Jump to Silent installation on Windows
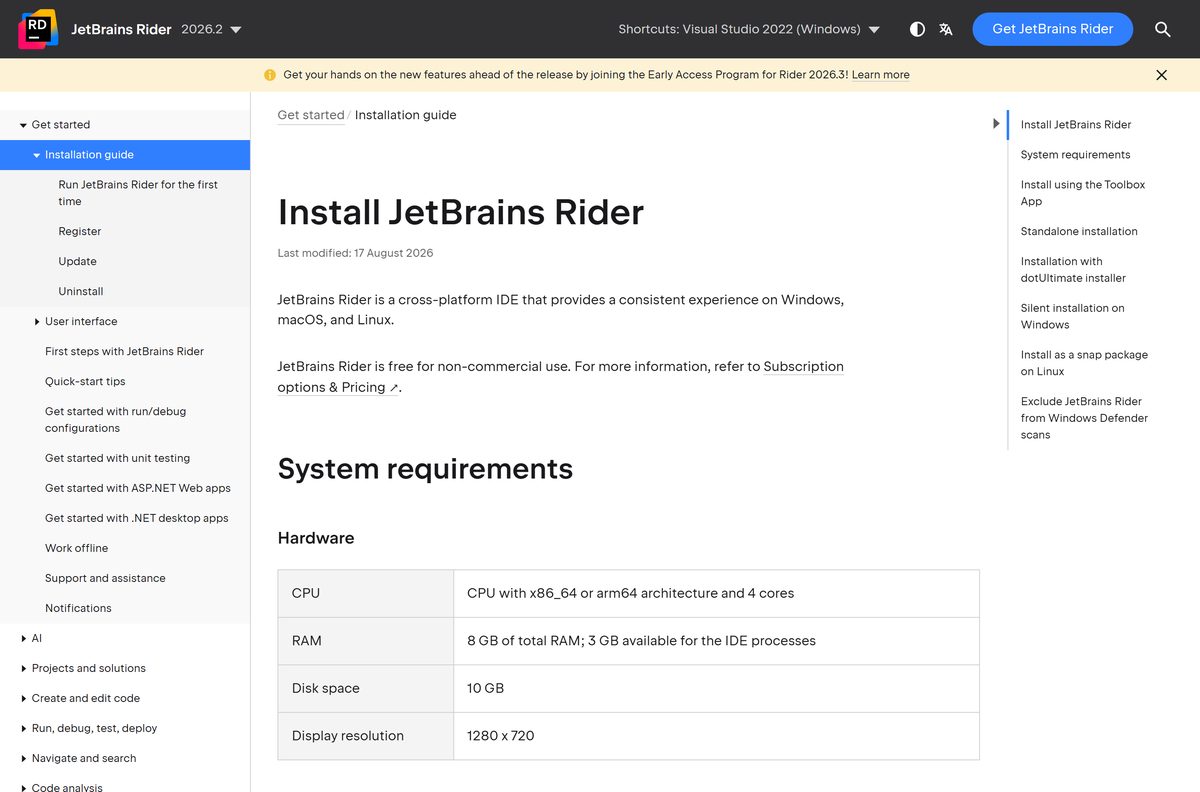1200x792 pixels. [x=1072, y=316]
